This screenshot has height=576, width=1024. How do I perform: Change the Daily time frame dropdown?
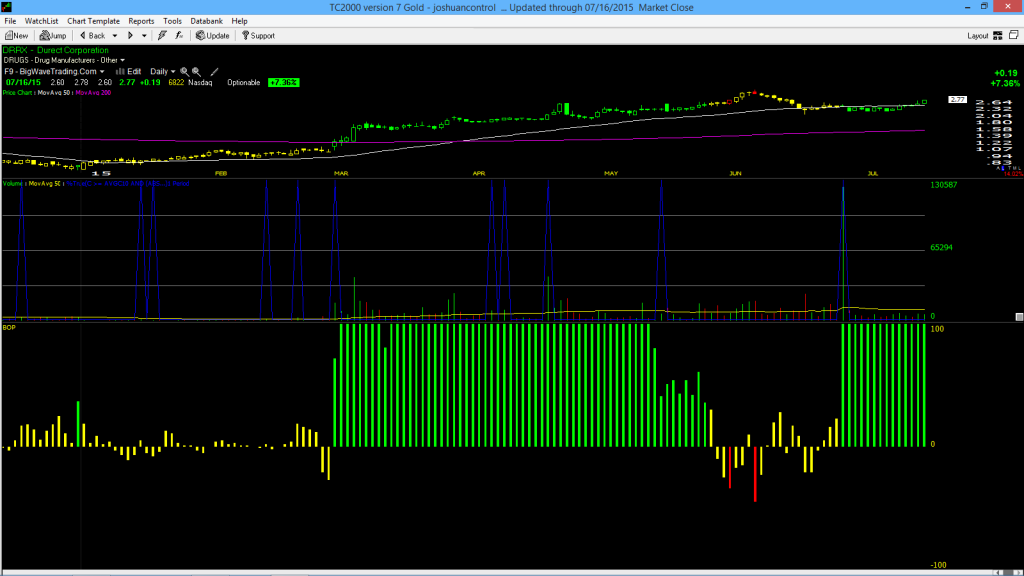(163, 72)
